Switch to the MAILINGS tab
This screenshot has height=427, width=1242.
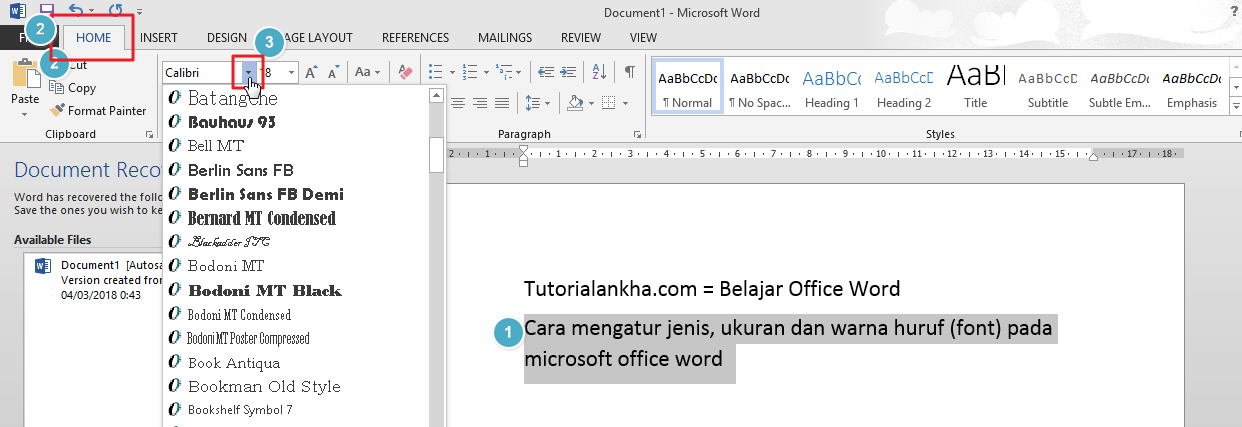coord(505,38)
